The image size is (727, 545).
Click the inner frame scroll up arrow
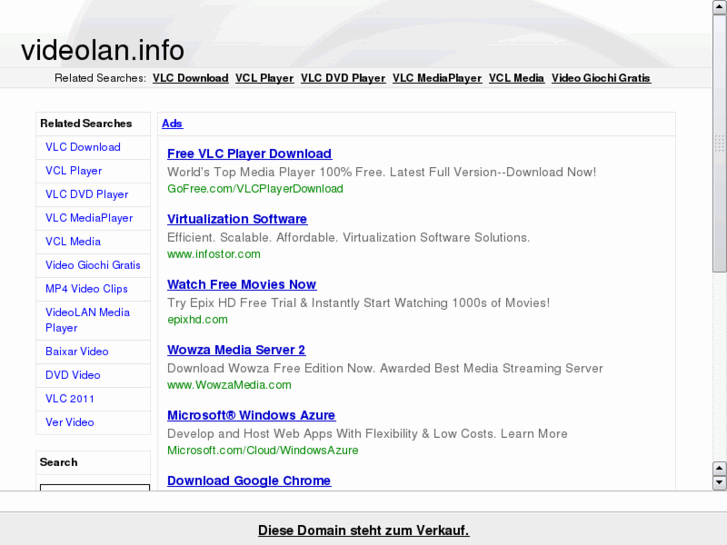(x=719, y=468)
